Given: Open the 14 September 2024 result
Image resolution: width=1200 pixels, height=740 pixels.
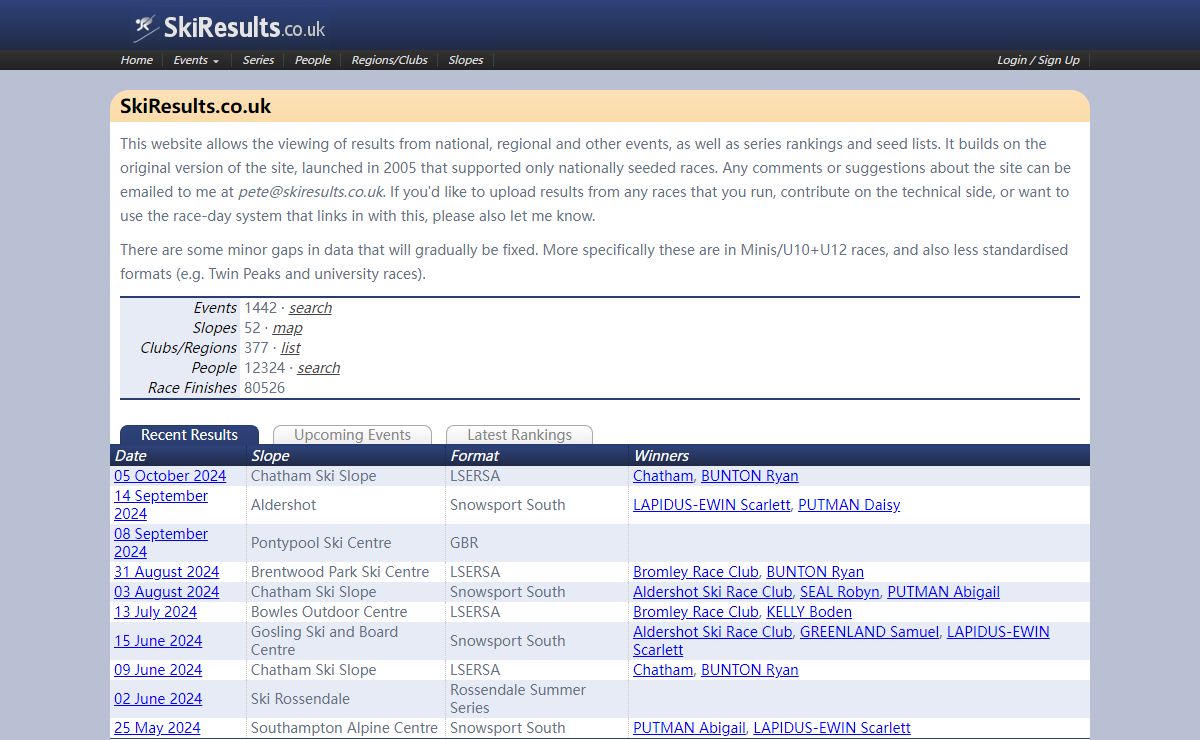Looking at the screenshot, I should (161, 505).
